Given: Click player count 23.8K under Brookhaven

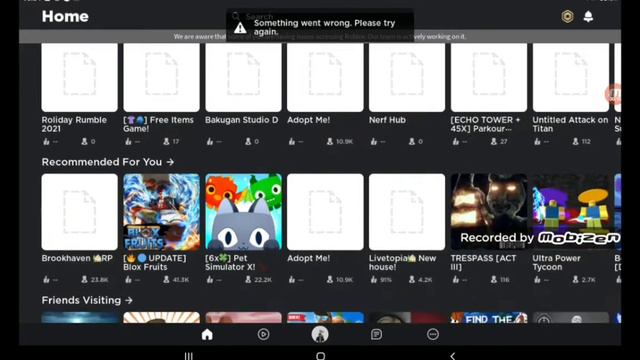Looking at the screenshot, I should click(x=99, y=280).
